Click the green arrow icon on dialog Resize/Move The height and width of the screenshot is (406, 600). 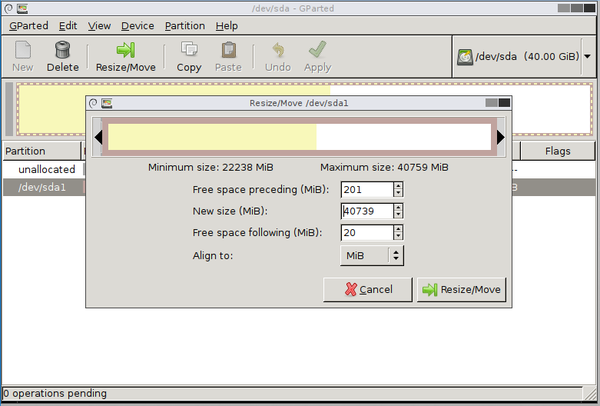(430, 290)
